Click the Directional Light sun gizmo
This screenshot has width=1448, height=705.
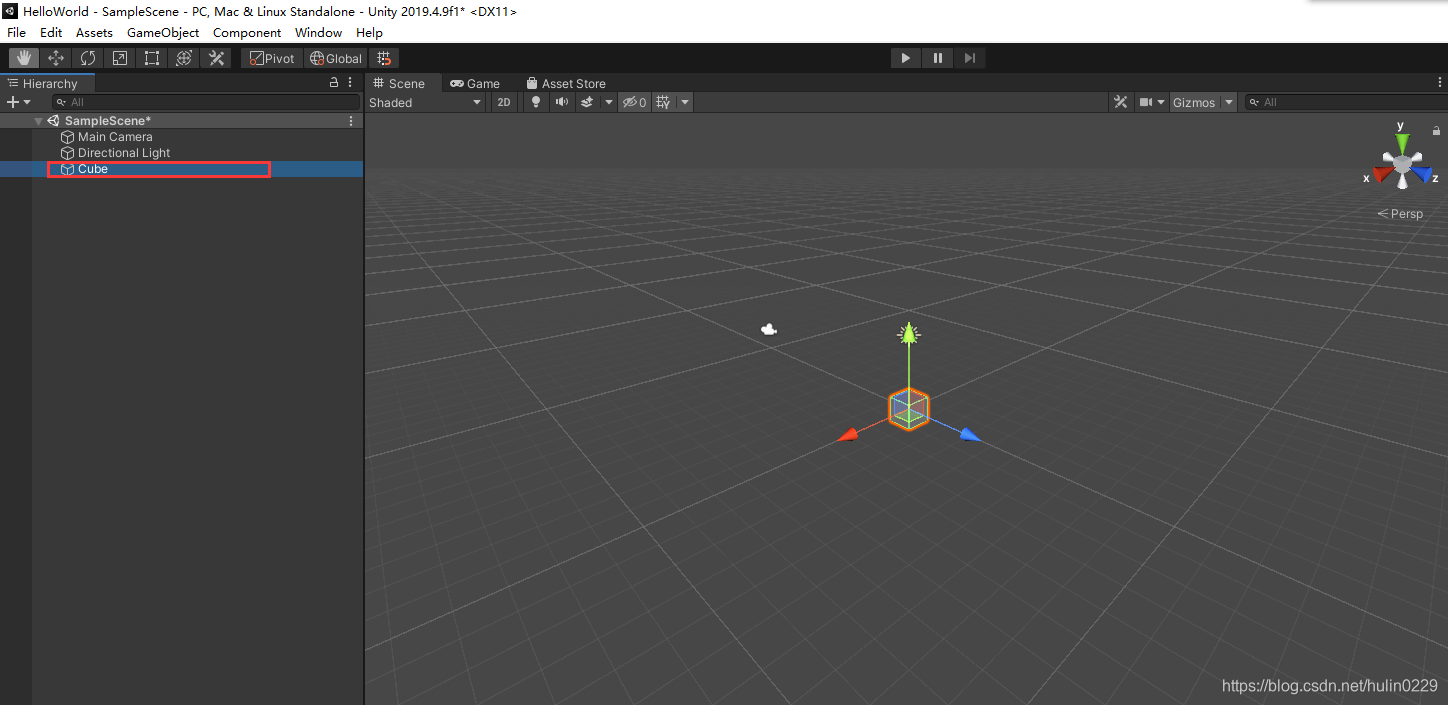pyautogui.click(x=908, y=333)
